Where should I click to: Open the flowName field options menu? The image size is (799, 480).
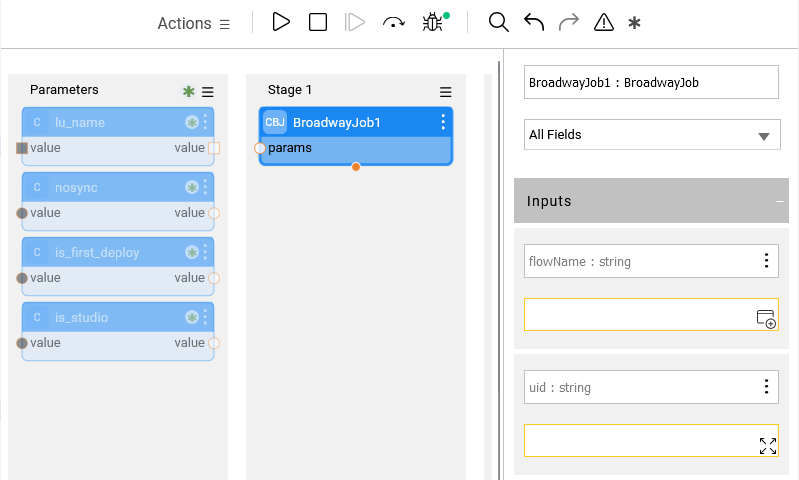[766, 261]
